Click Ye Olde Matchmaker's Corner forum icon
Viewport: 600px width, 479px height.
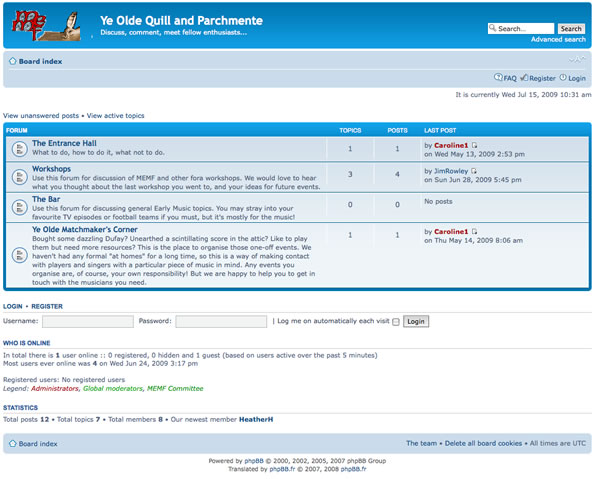point(20,255)
